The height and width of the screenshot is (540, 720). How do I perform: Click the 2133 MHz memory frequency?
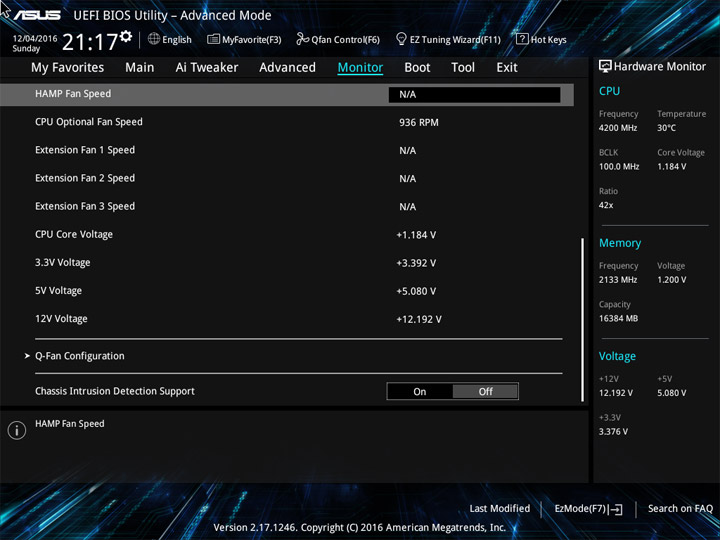[x=618, y=280]
